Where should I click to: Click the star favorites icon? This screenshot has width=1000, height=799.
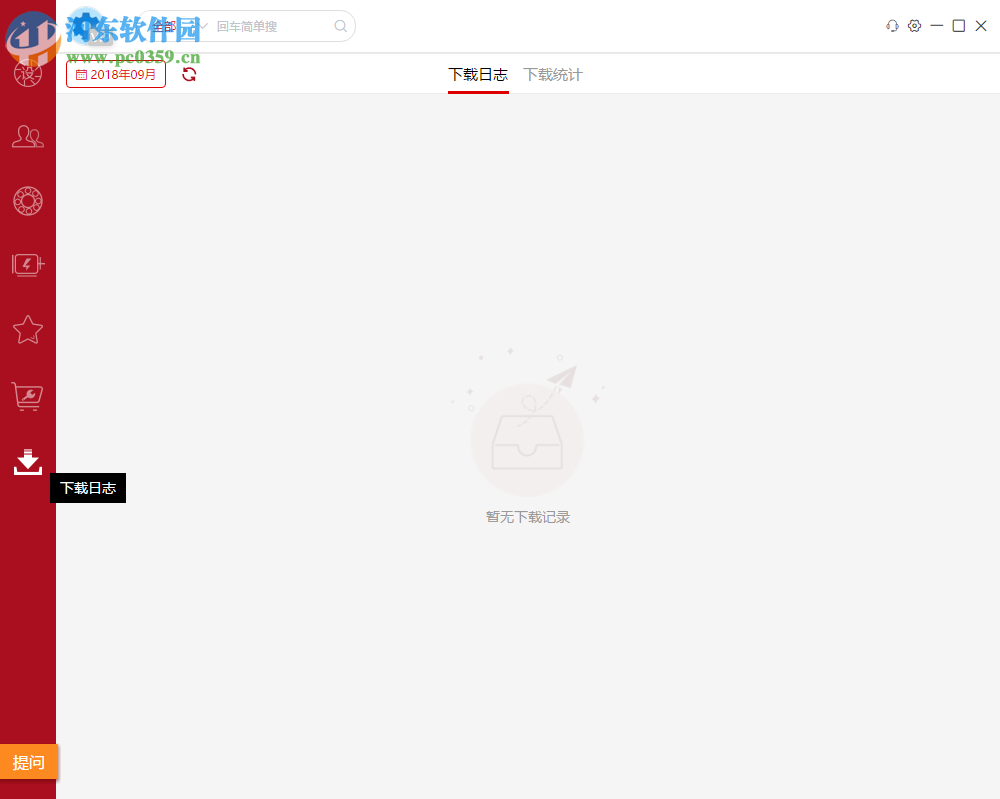pos(27,330)
